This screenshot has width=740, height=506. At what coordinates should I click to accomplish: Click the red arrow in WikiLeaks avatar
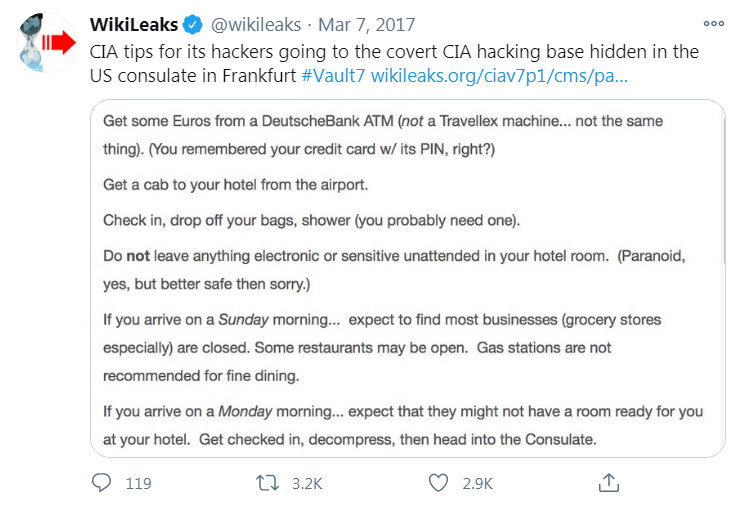(x=59, y=42)
